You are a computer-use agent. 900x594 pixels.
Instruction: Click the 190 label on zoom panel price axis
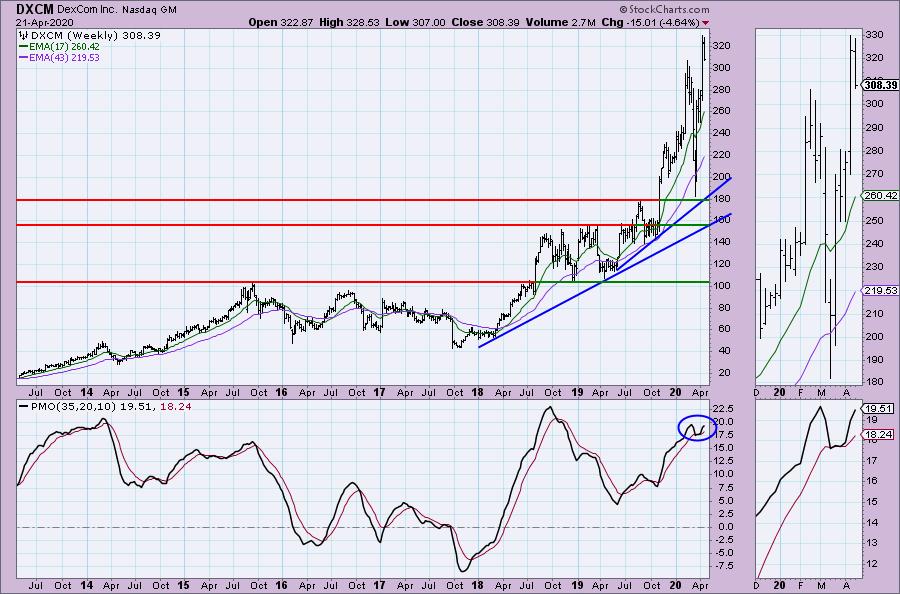874,360
